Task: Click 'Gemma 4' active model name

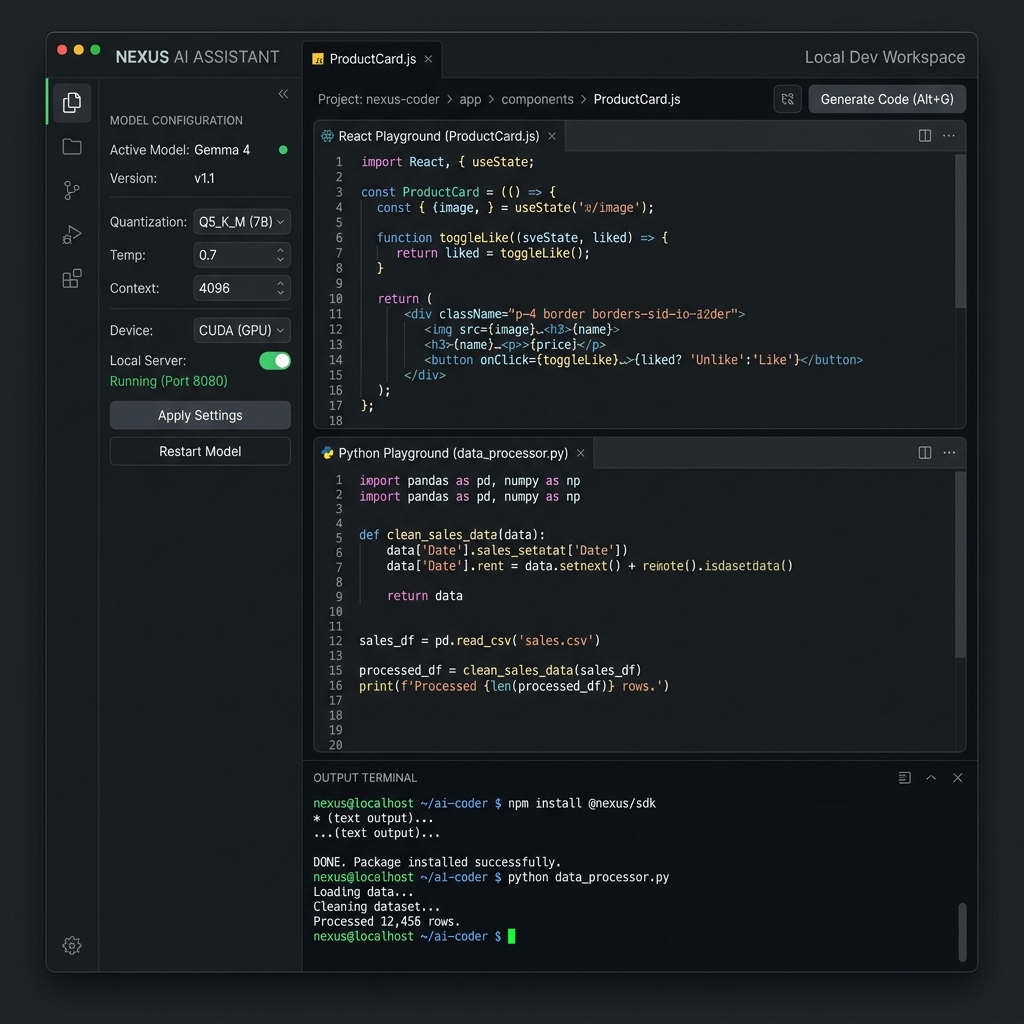Action: [222, 150]
